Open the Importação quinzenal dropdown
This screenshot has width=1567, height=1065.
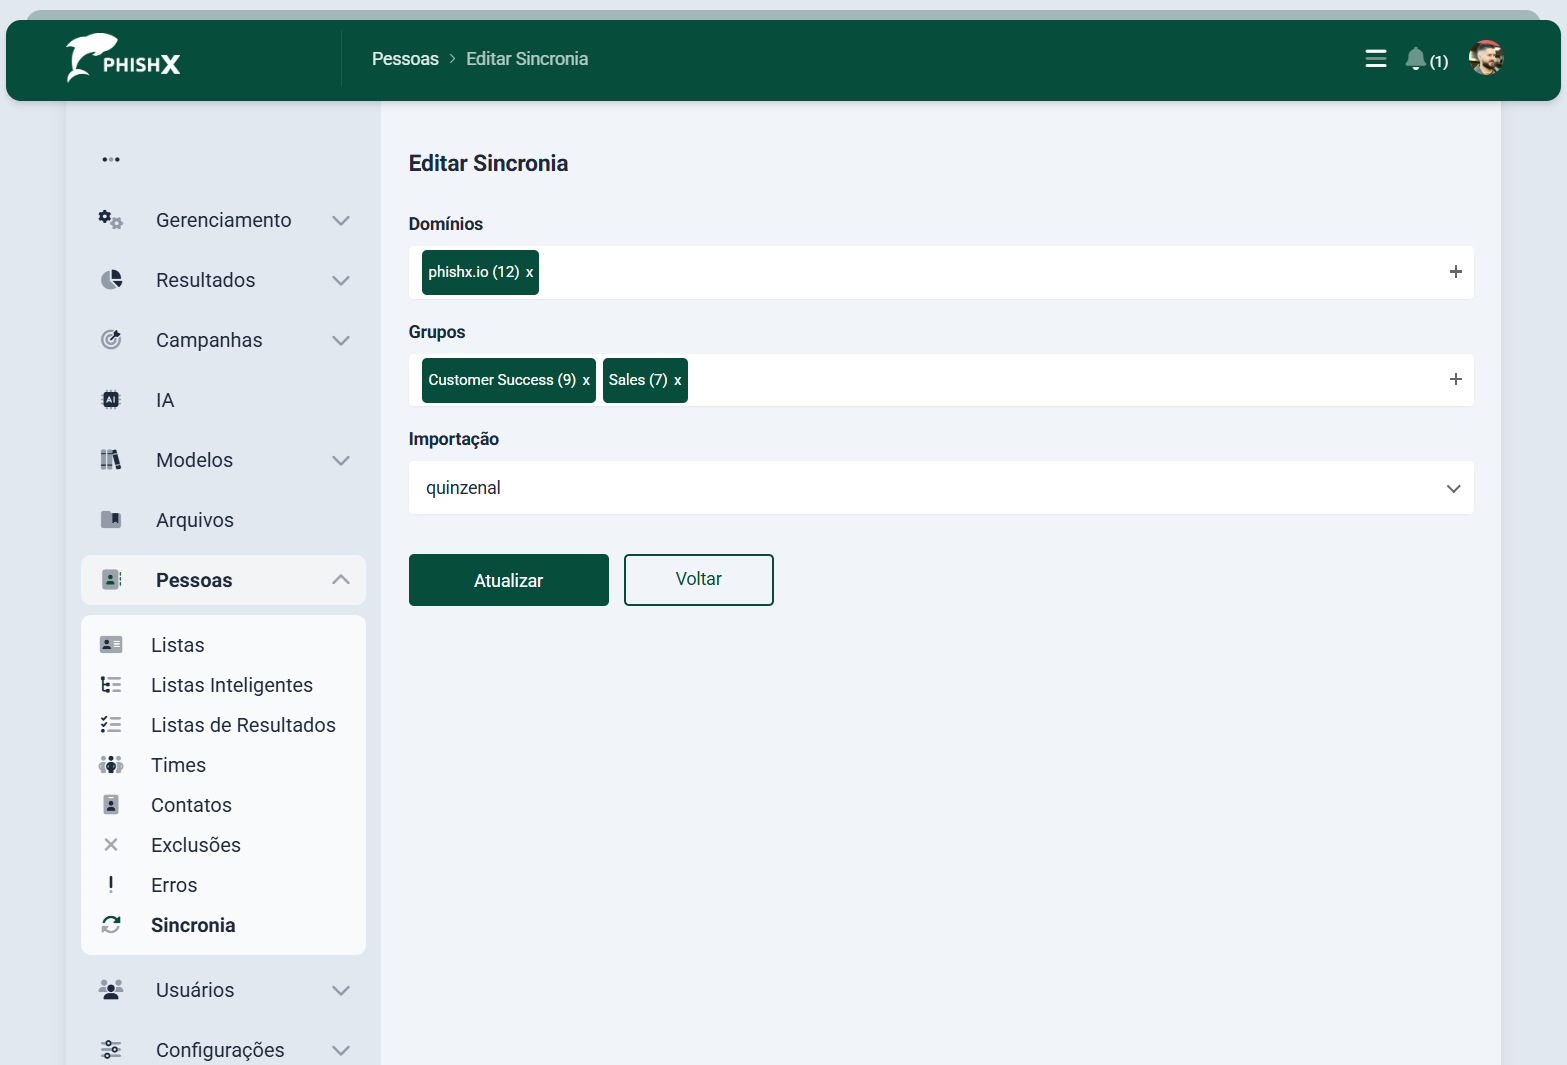(940, 488)
